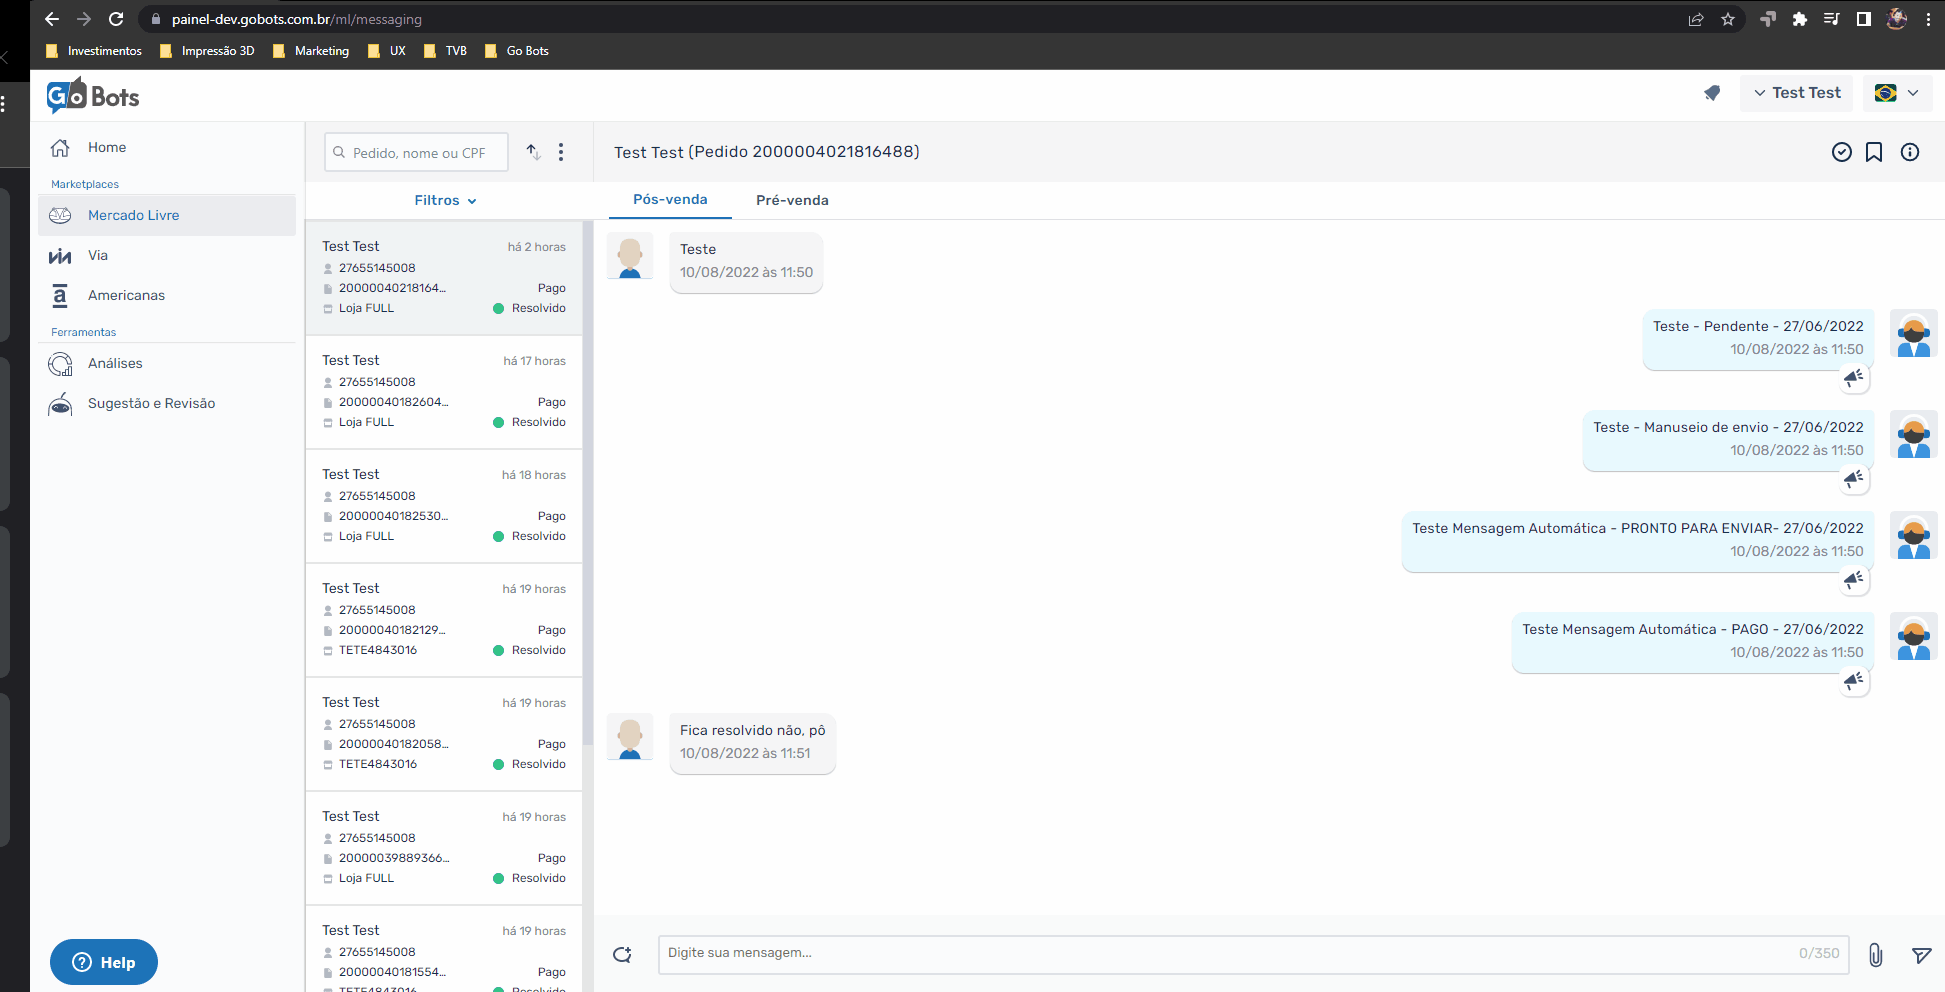1945x992 pixels.
Task: Toggle the browser side panel icon
Action: pos(1864,19)
